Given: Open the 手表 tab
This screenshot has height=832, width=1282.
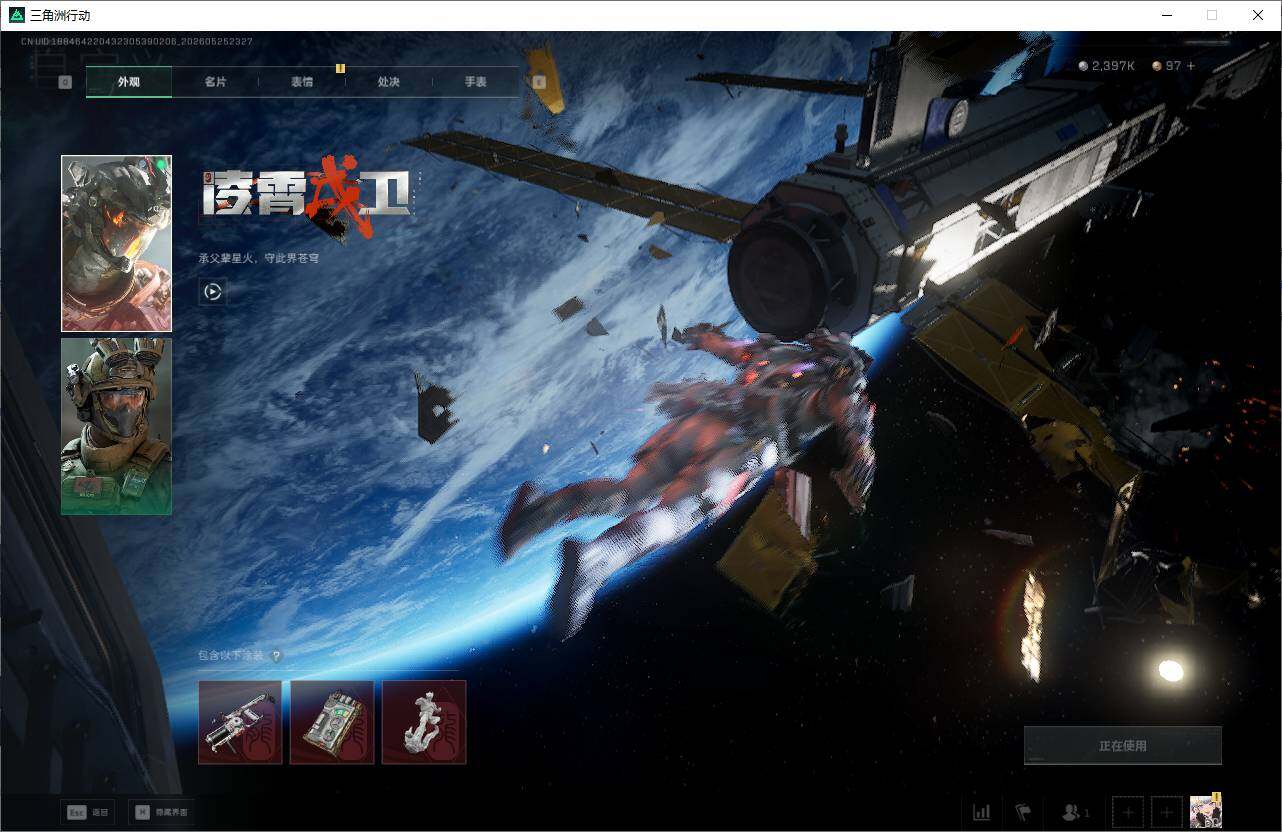Looking at the screenshot, I should pos(475,82).
